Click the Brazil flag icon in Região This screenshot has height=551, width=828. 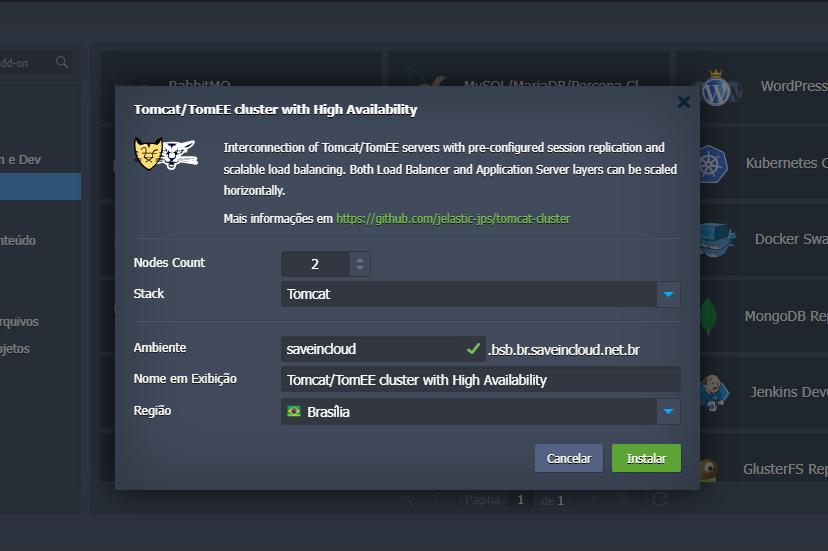[x=294, y=412]
